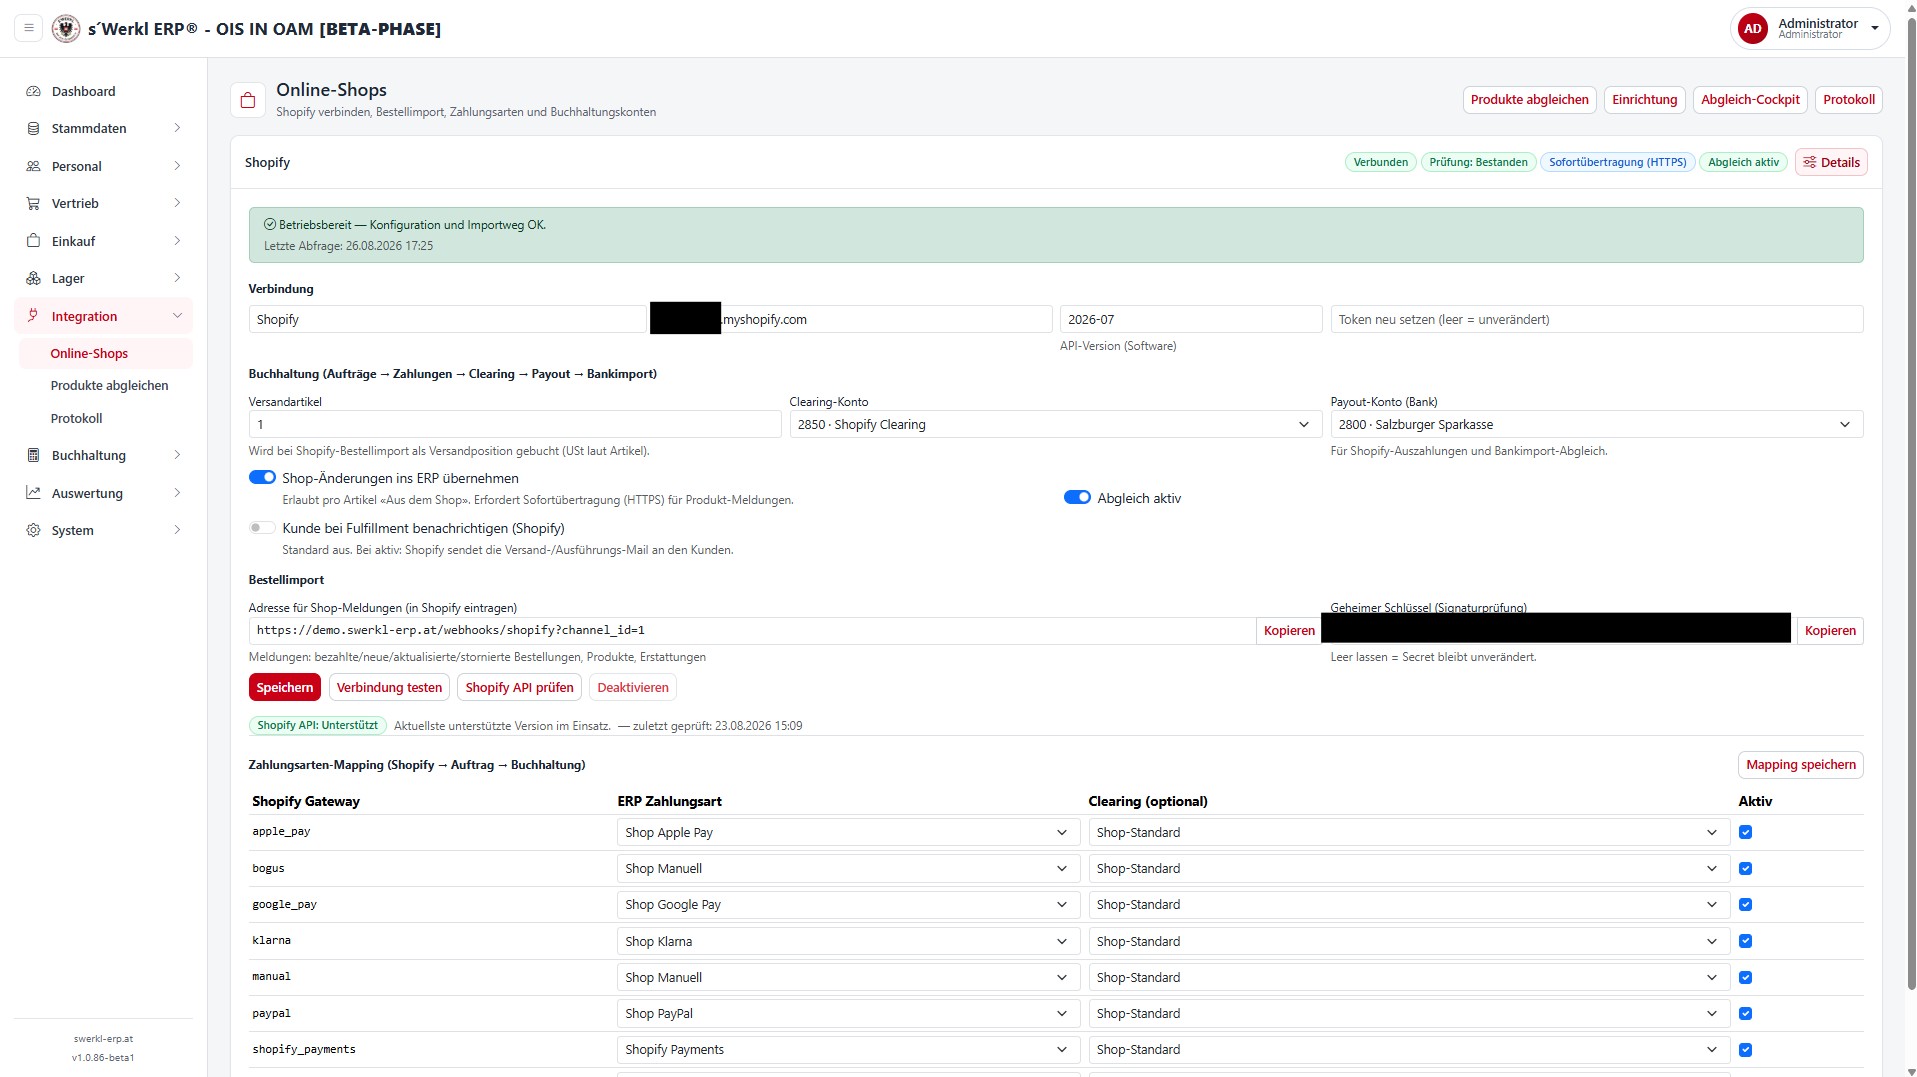1917x1077 pixels.
Task: Click the s'Werkl ERP logo emblem
Action: (x=66, y=28)
